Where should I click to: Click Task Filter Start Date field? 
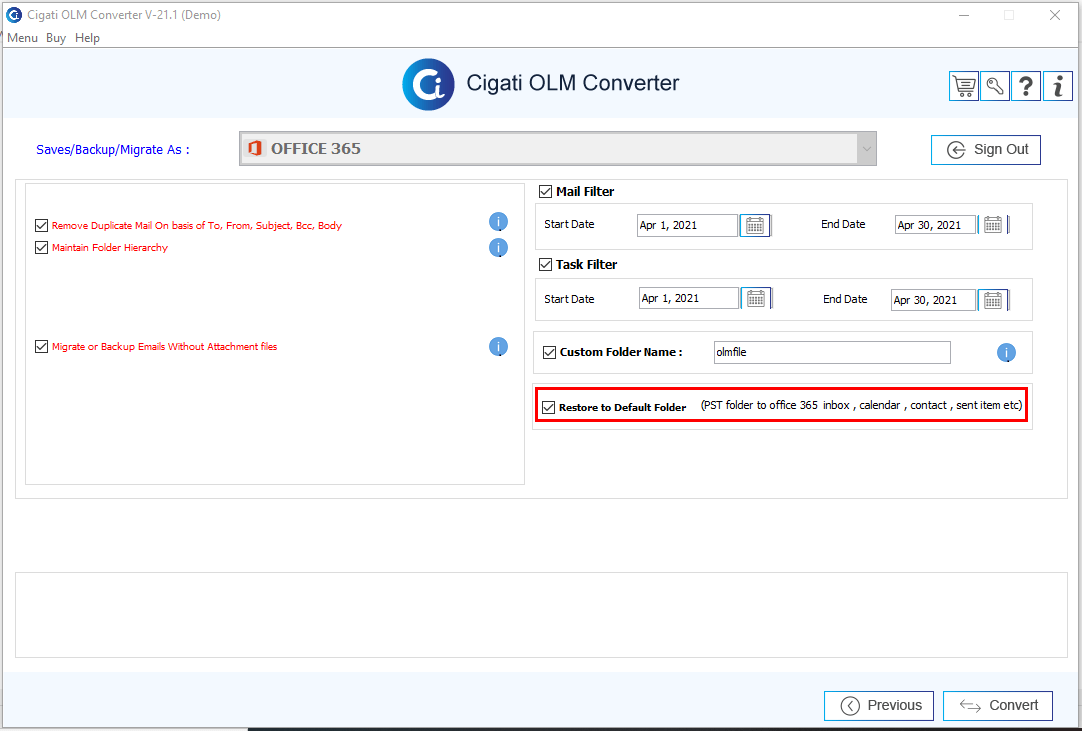[x=689, y=298]
